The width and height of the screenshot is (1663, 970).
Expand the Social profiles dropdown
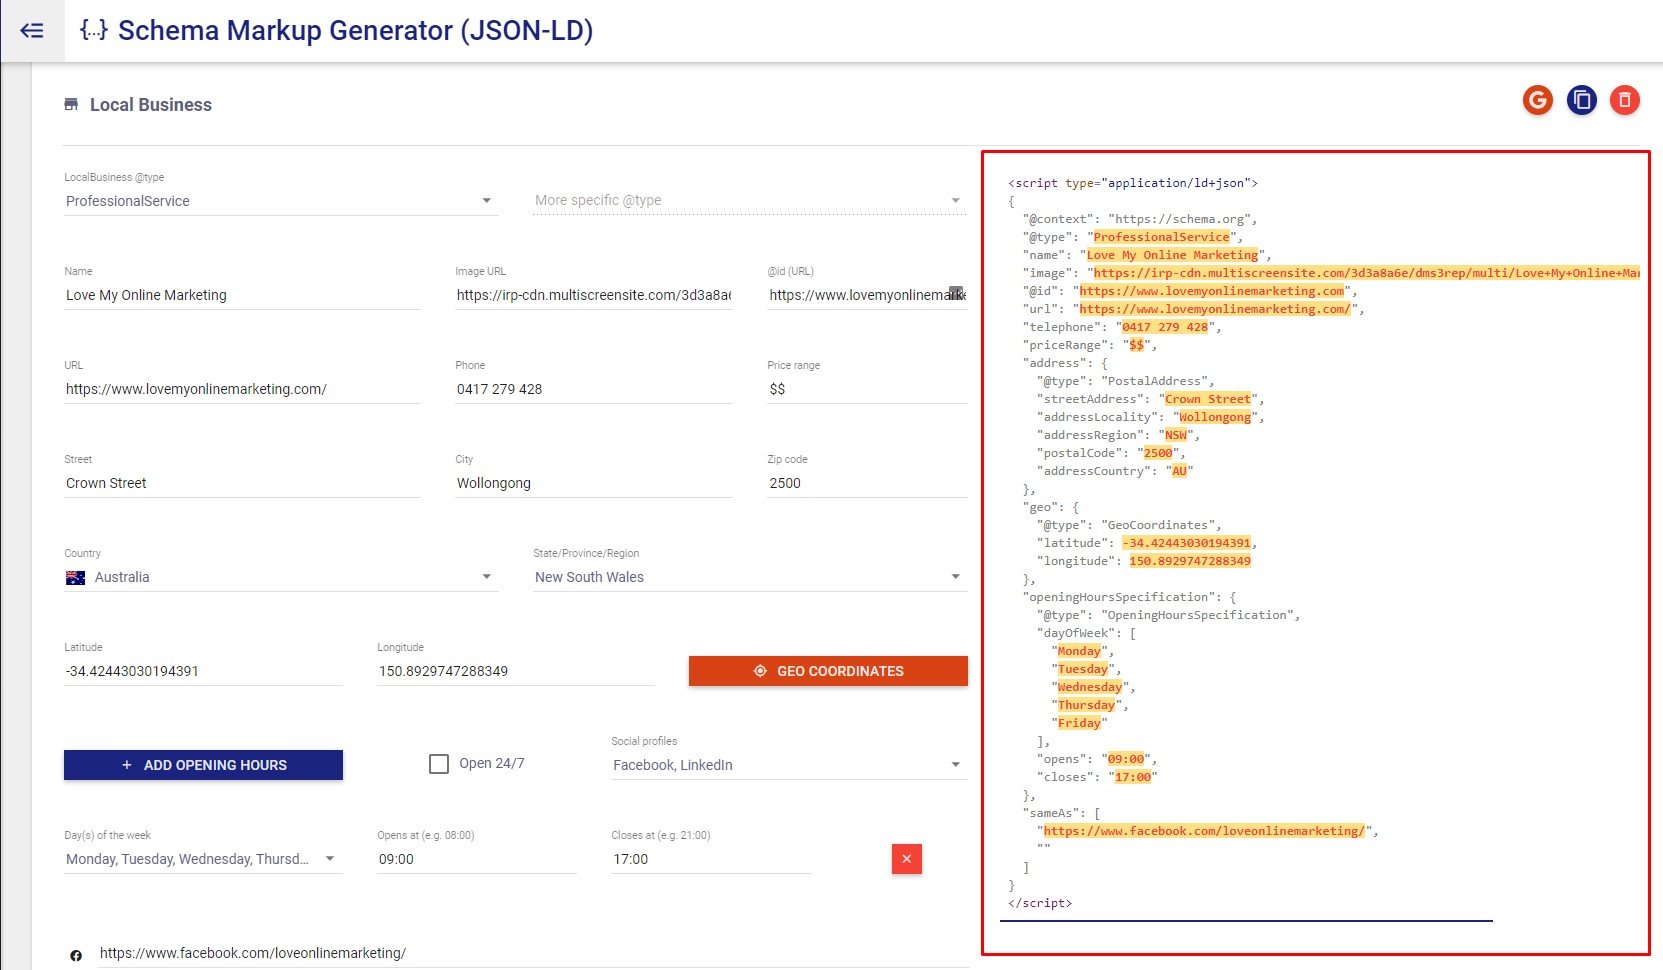[x=955, y=765]
